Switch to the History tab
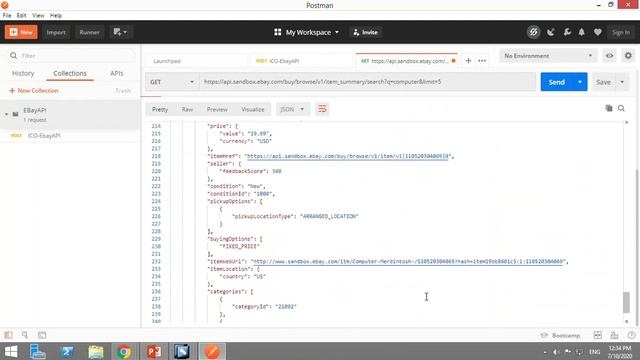 point(23,73)
